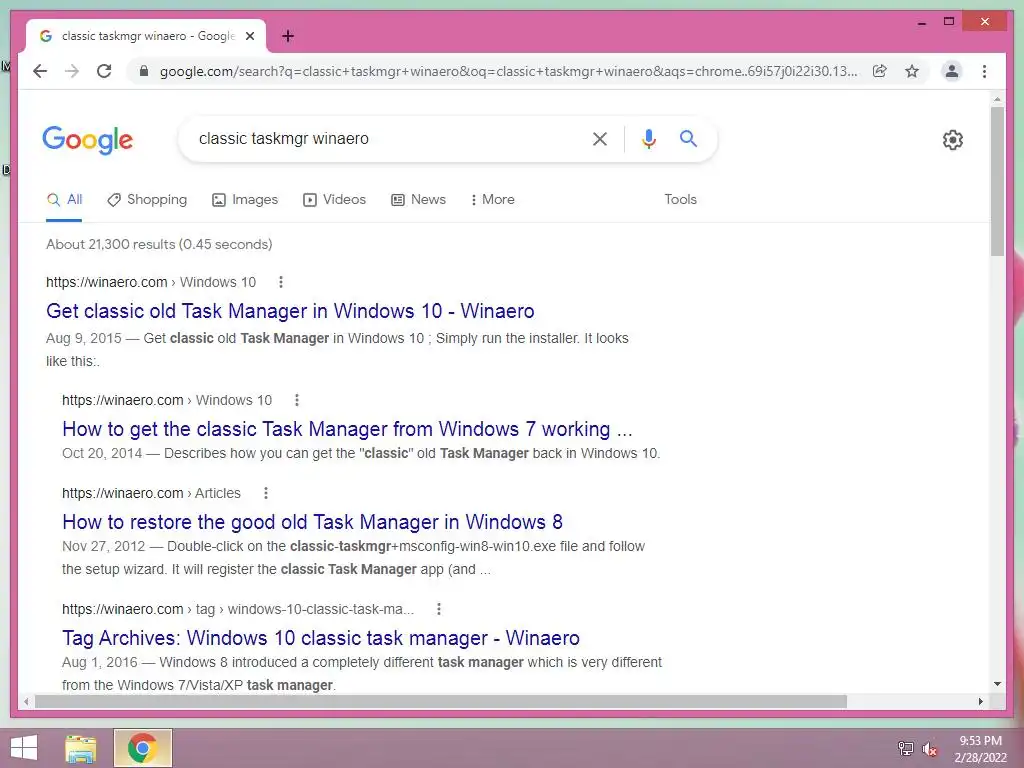Open 'Tag Archives: Windows 10 classic task manager' result
This screenshot has height=768, width=1024.
tap(321, 637)
